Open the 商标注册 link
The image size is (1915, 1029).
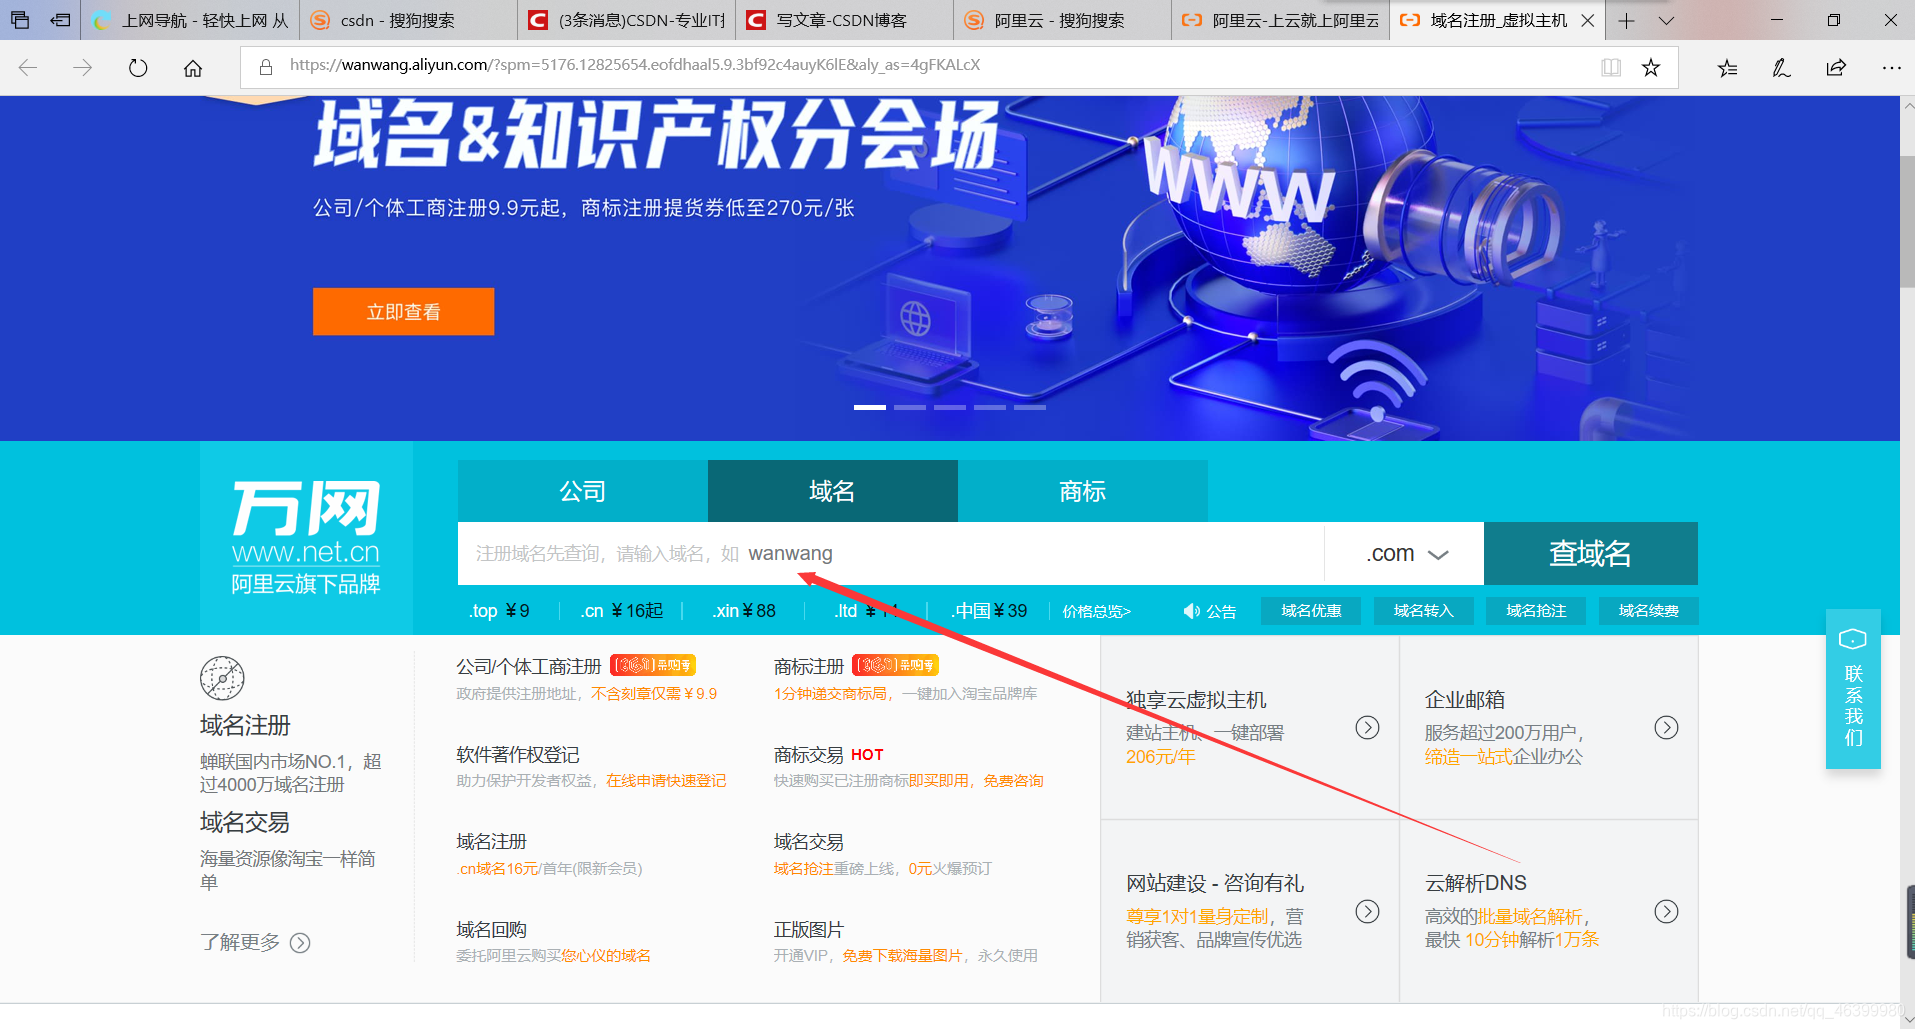(809, 666)
